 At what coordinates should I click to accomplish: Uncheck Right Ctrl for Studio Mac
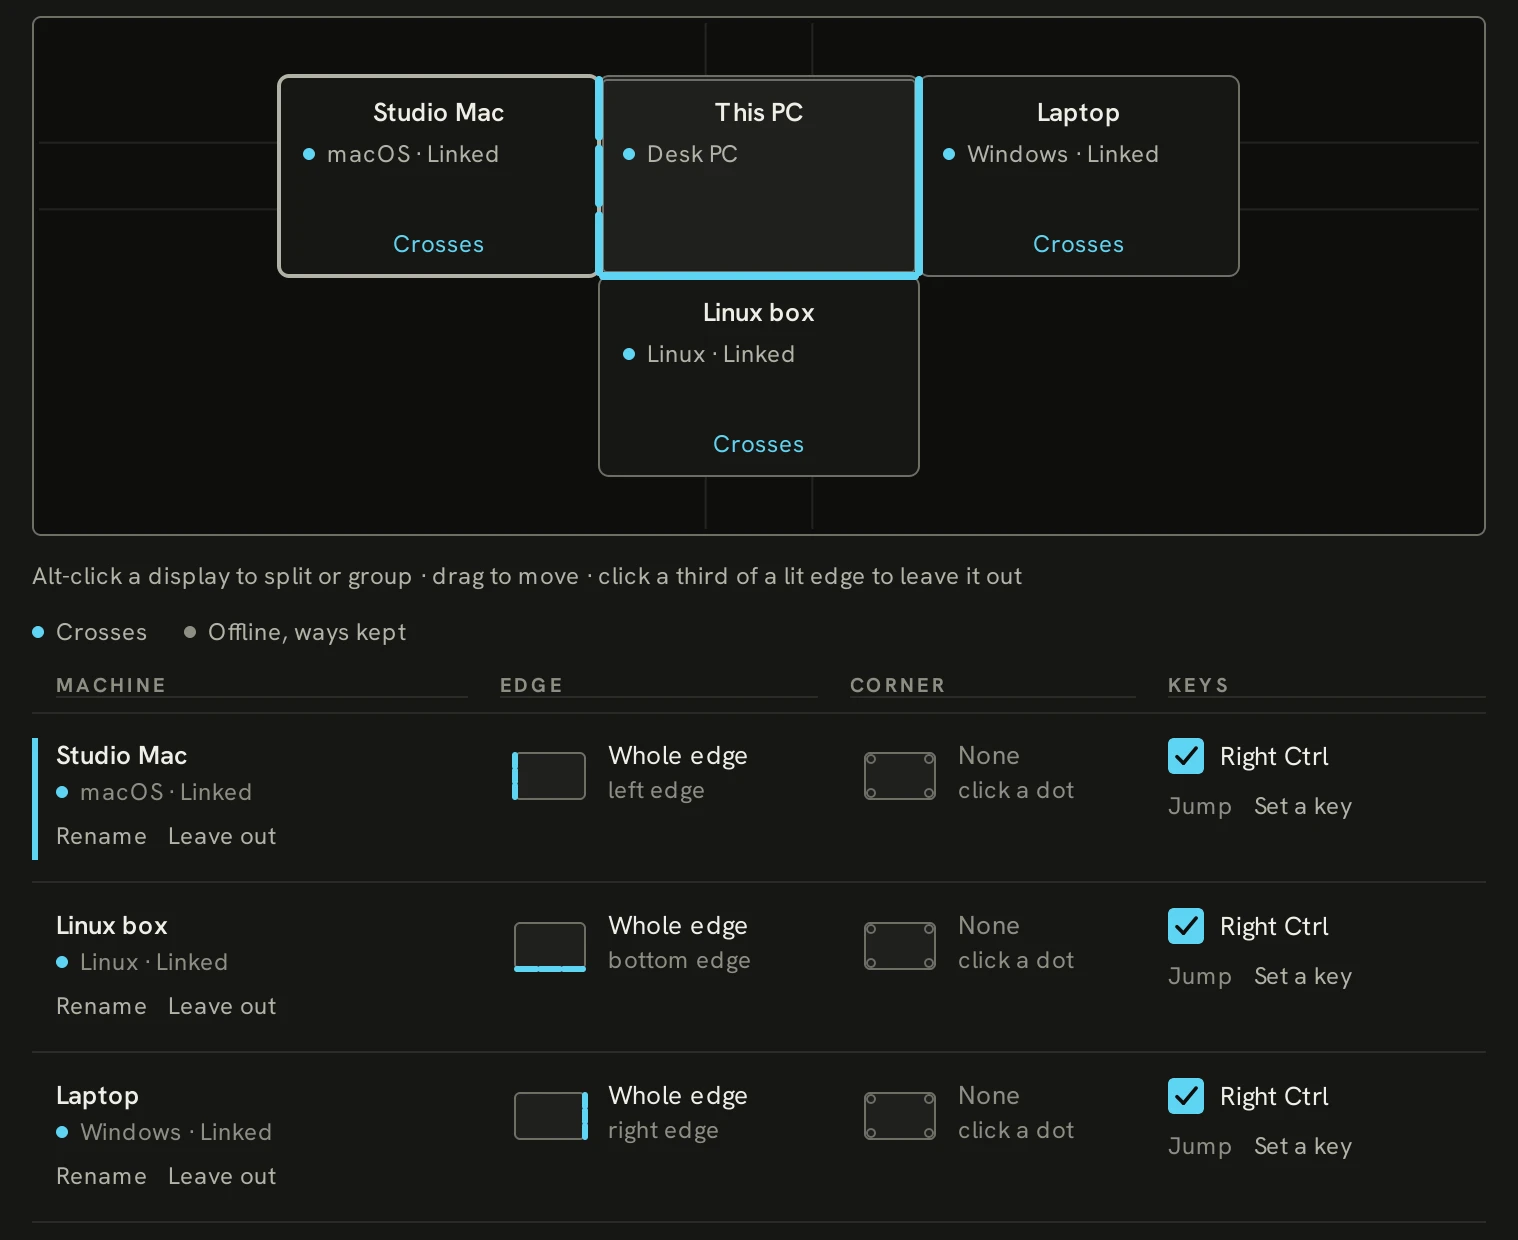point(1186,756)
